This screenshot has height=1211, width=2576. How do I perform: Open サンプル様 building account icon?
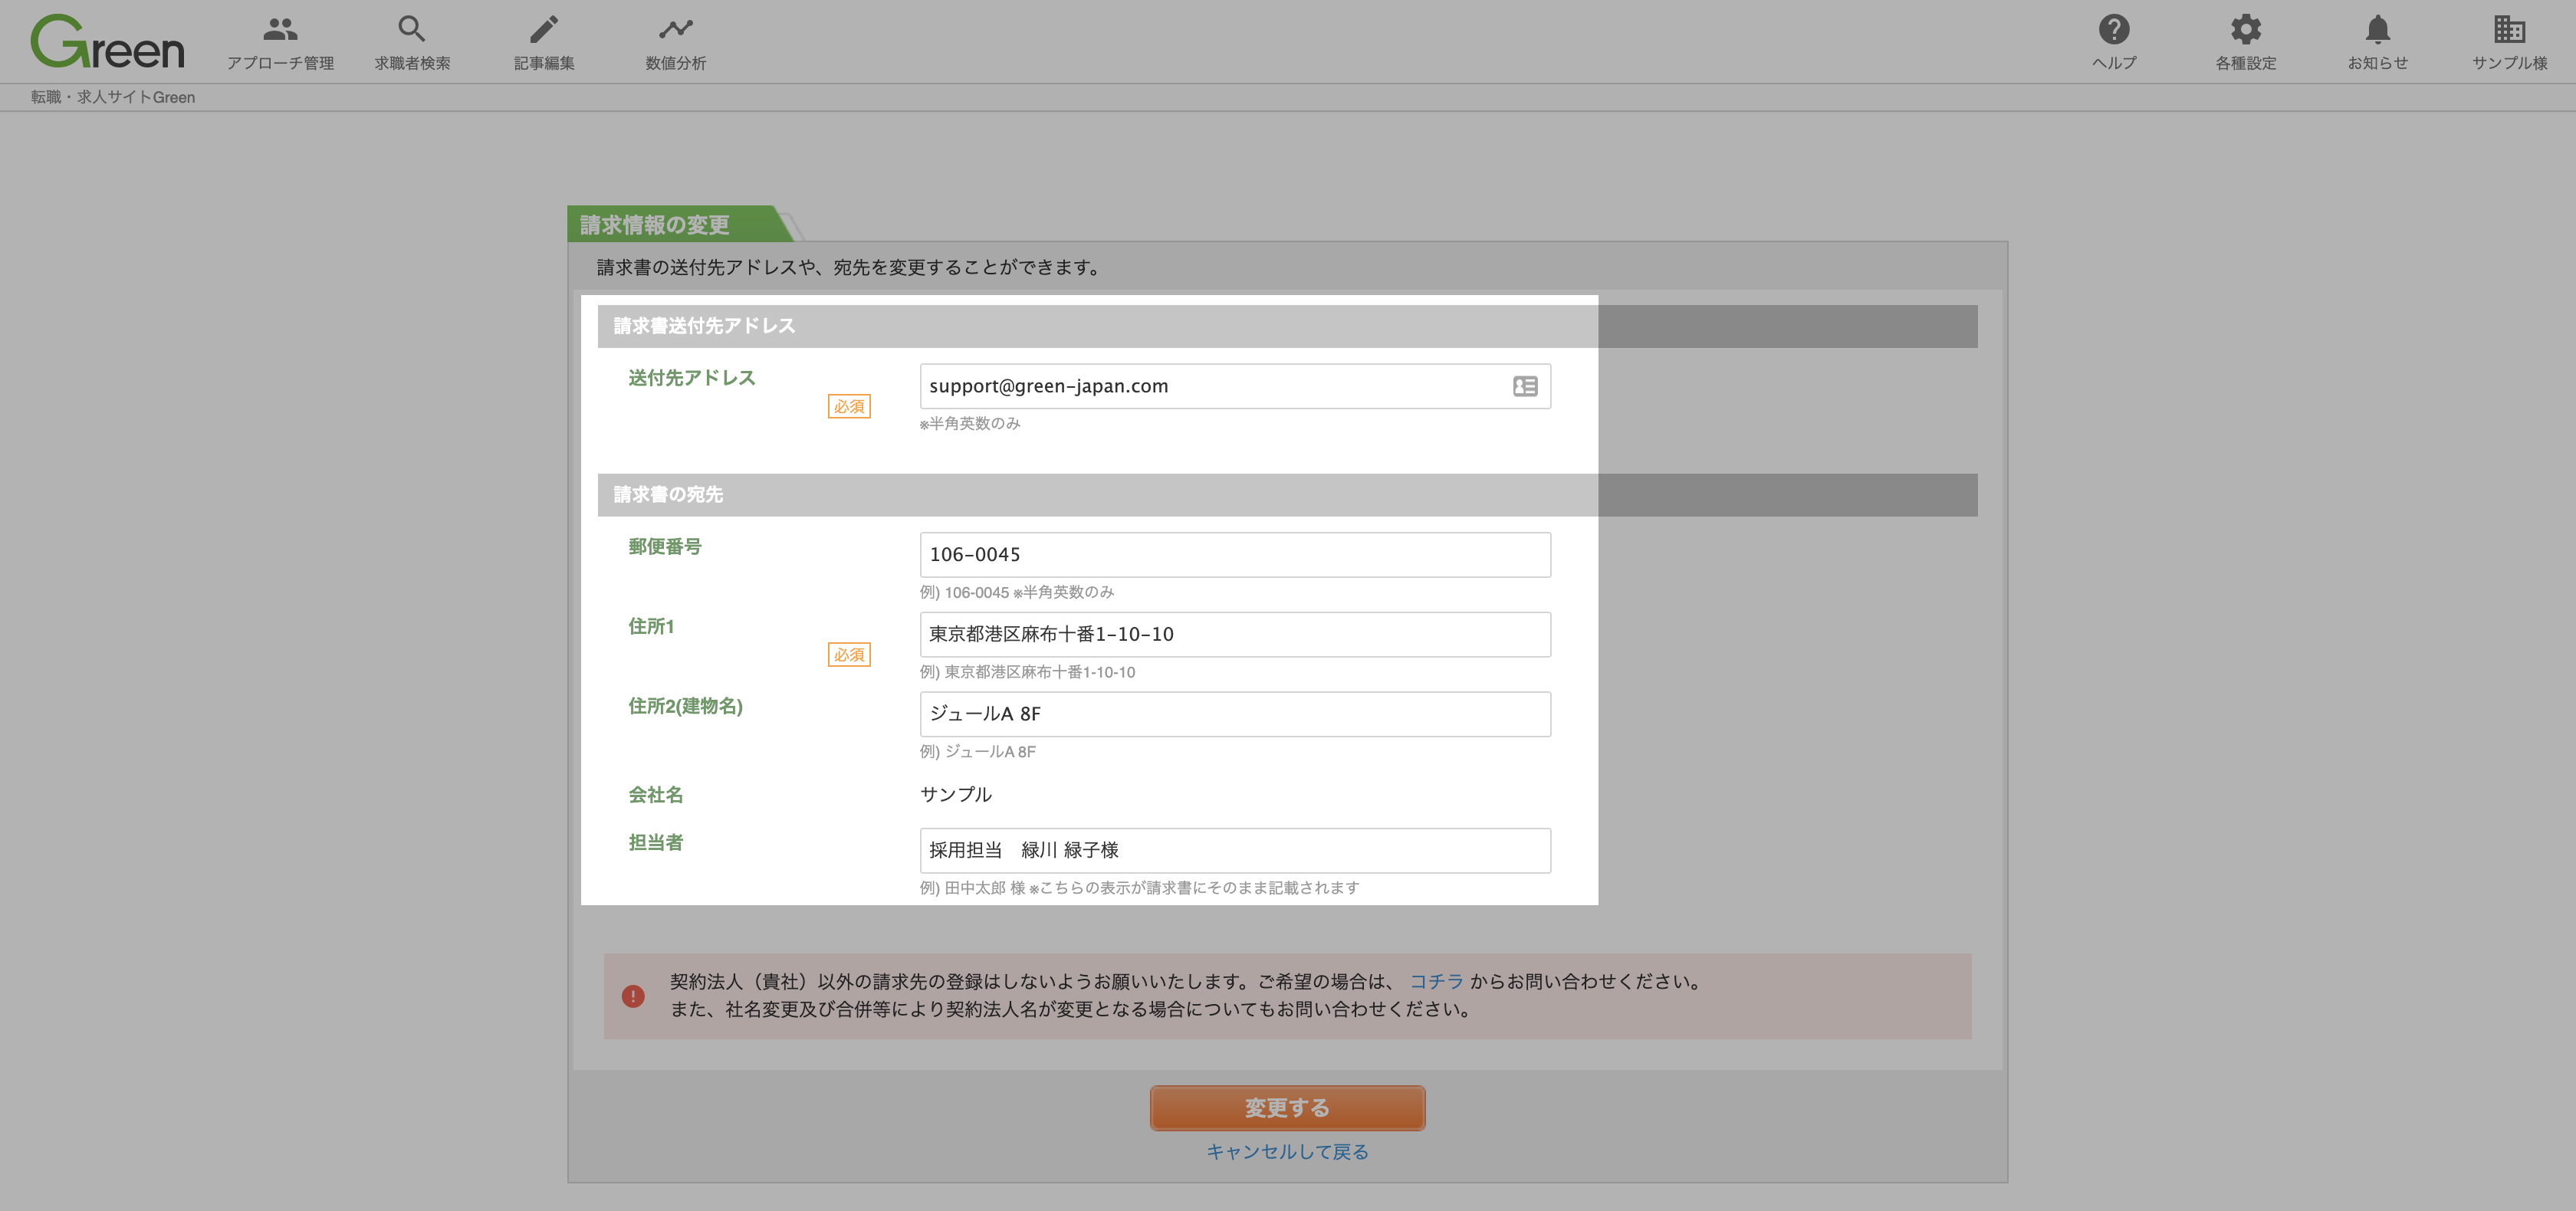(x=2509, y=29)
